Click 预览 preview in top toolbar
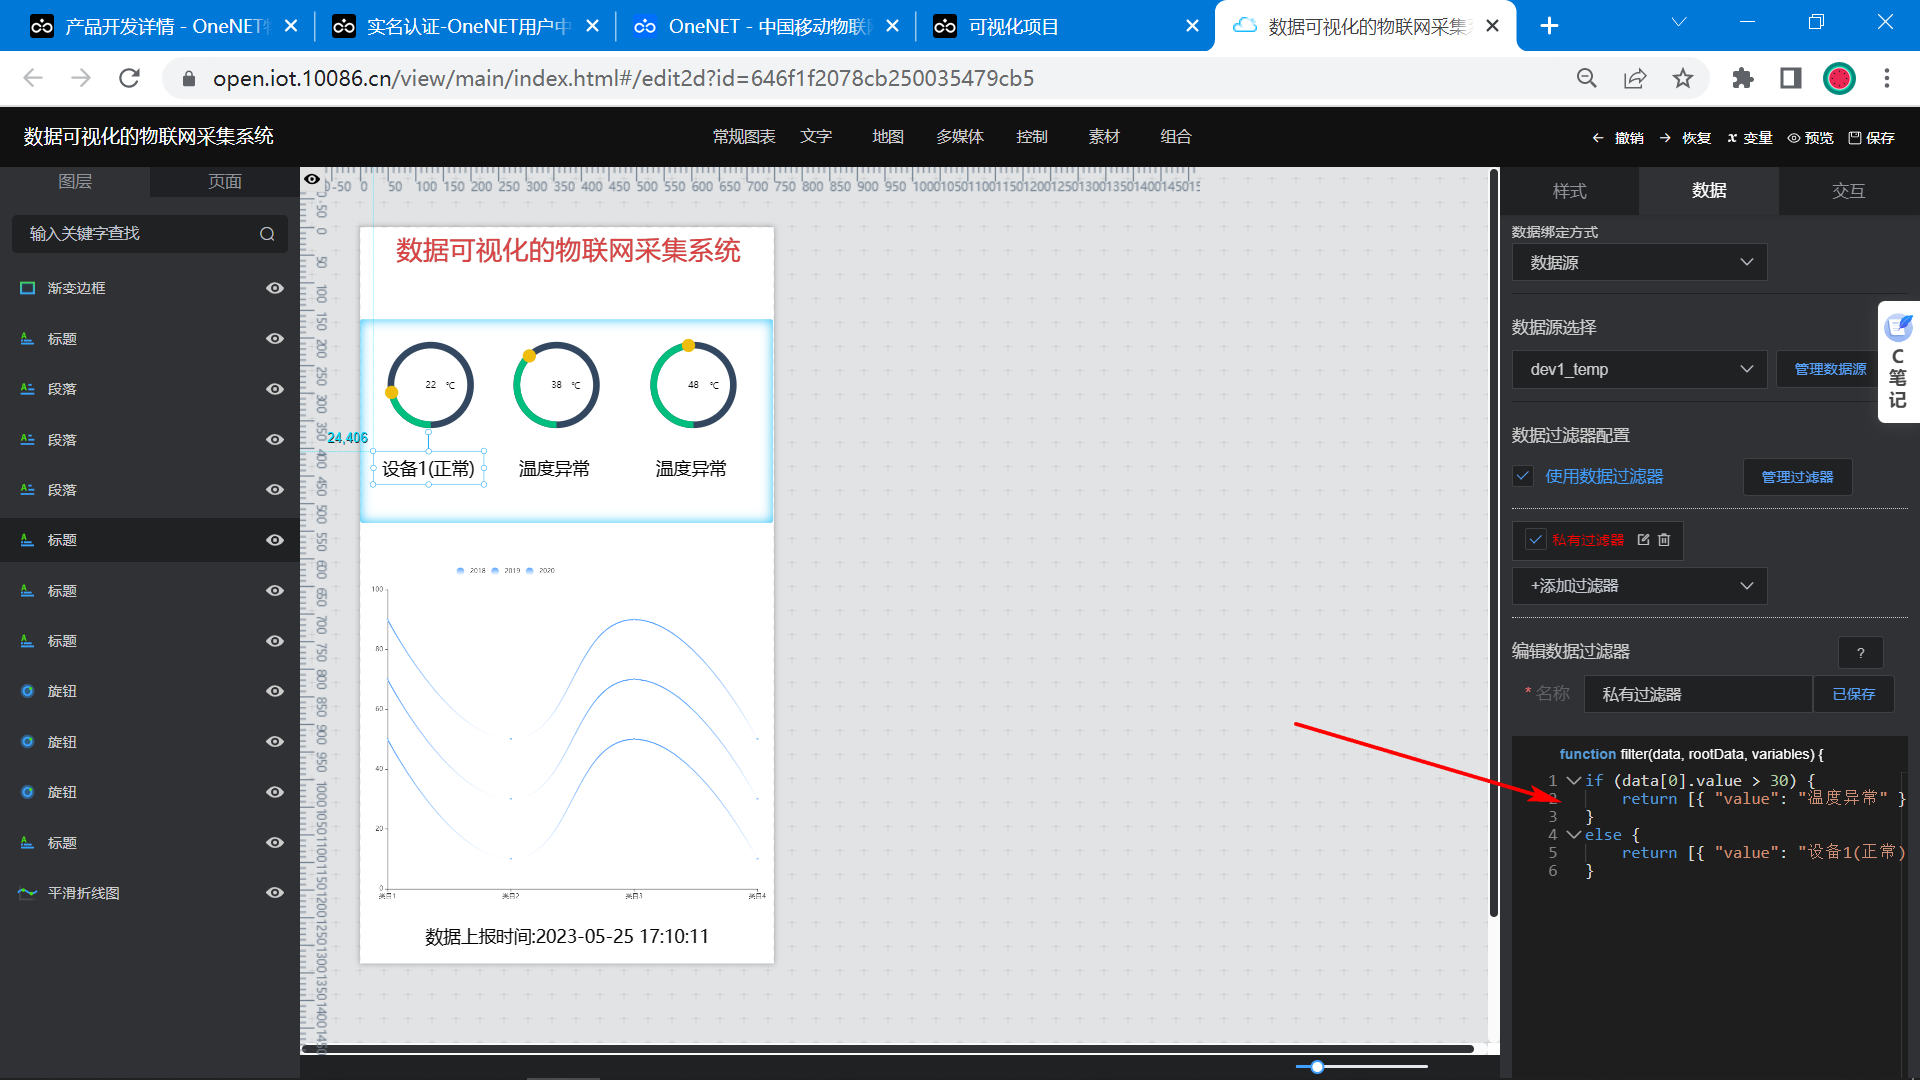 (x=1810, y=138)
